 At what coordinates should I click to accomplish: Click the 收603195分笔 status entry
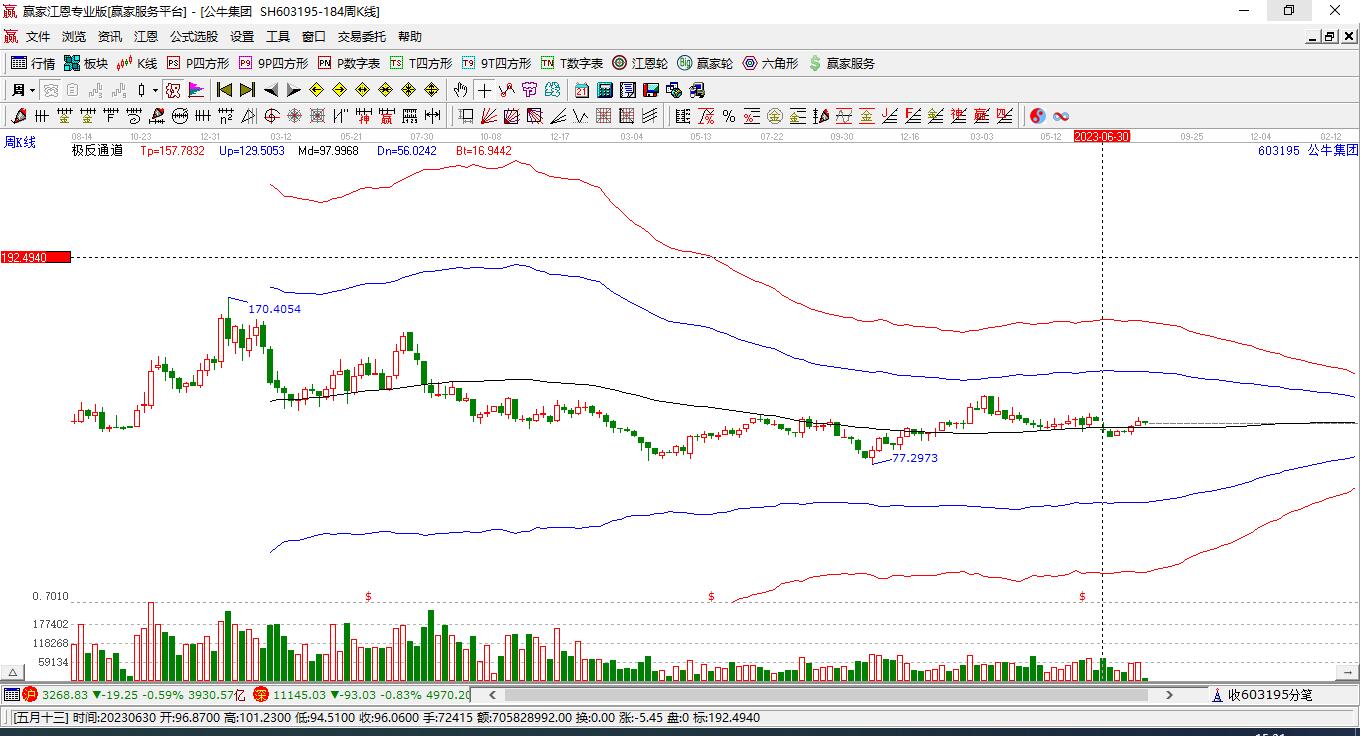1270,695
